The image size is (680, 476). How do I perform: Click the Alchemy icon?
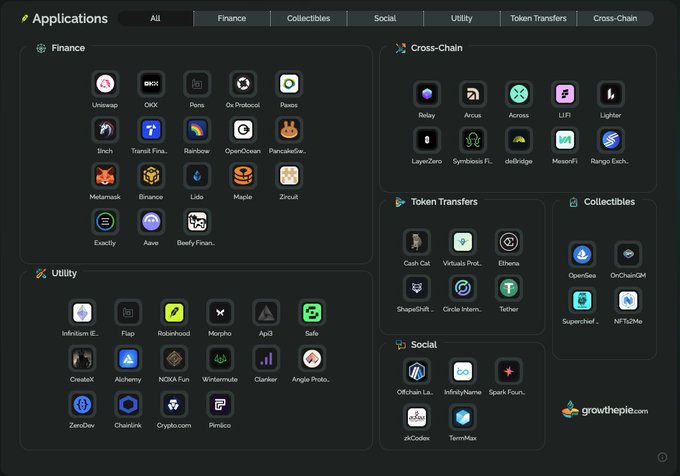[x=128, y=359]
